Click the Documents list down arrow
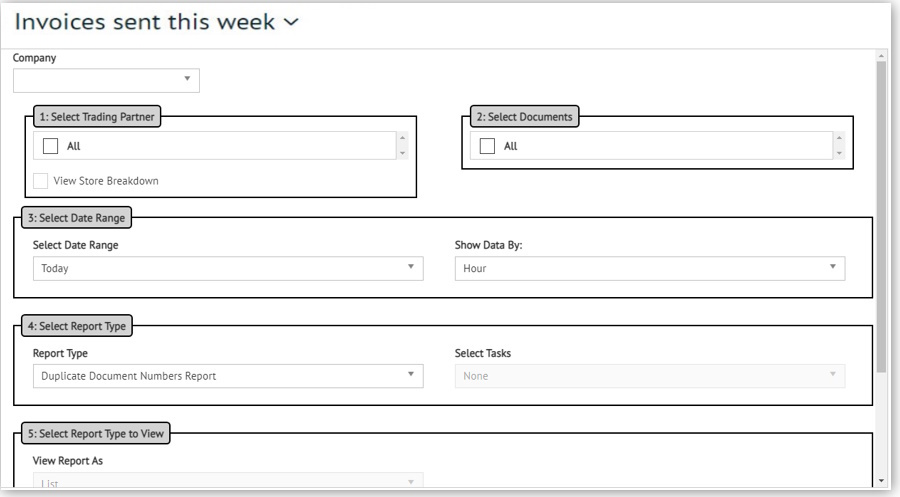The image size is (900, 497). point(838,153)
